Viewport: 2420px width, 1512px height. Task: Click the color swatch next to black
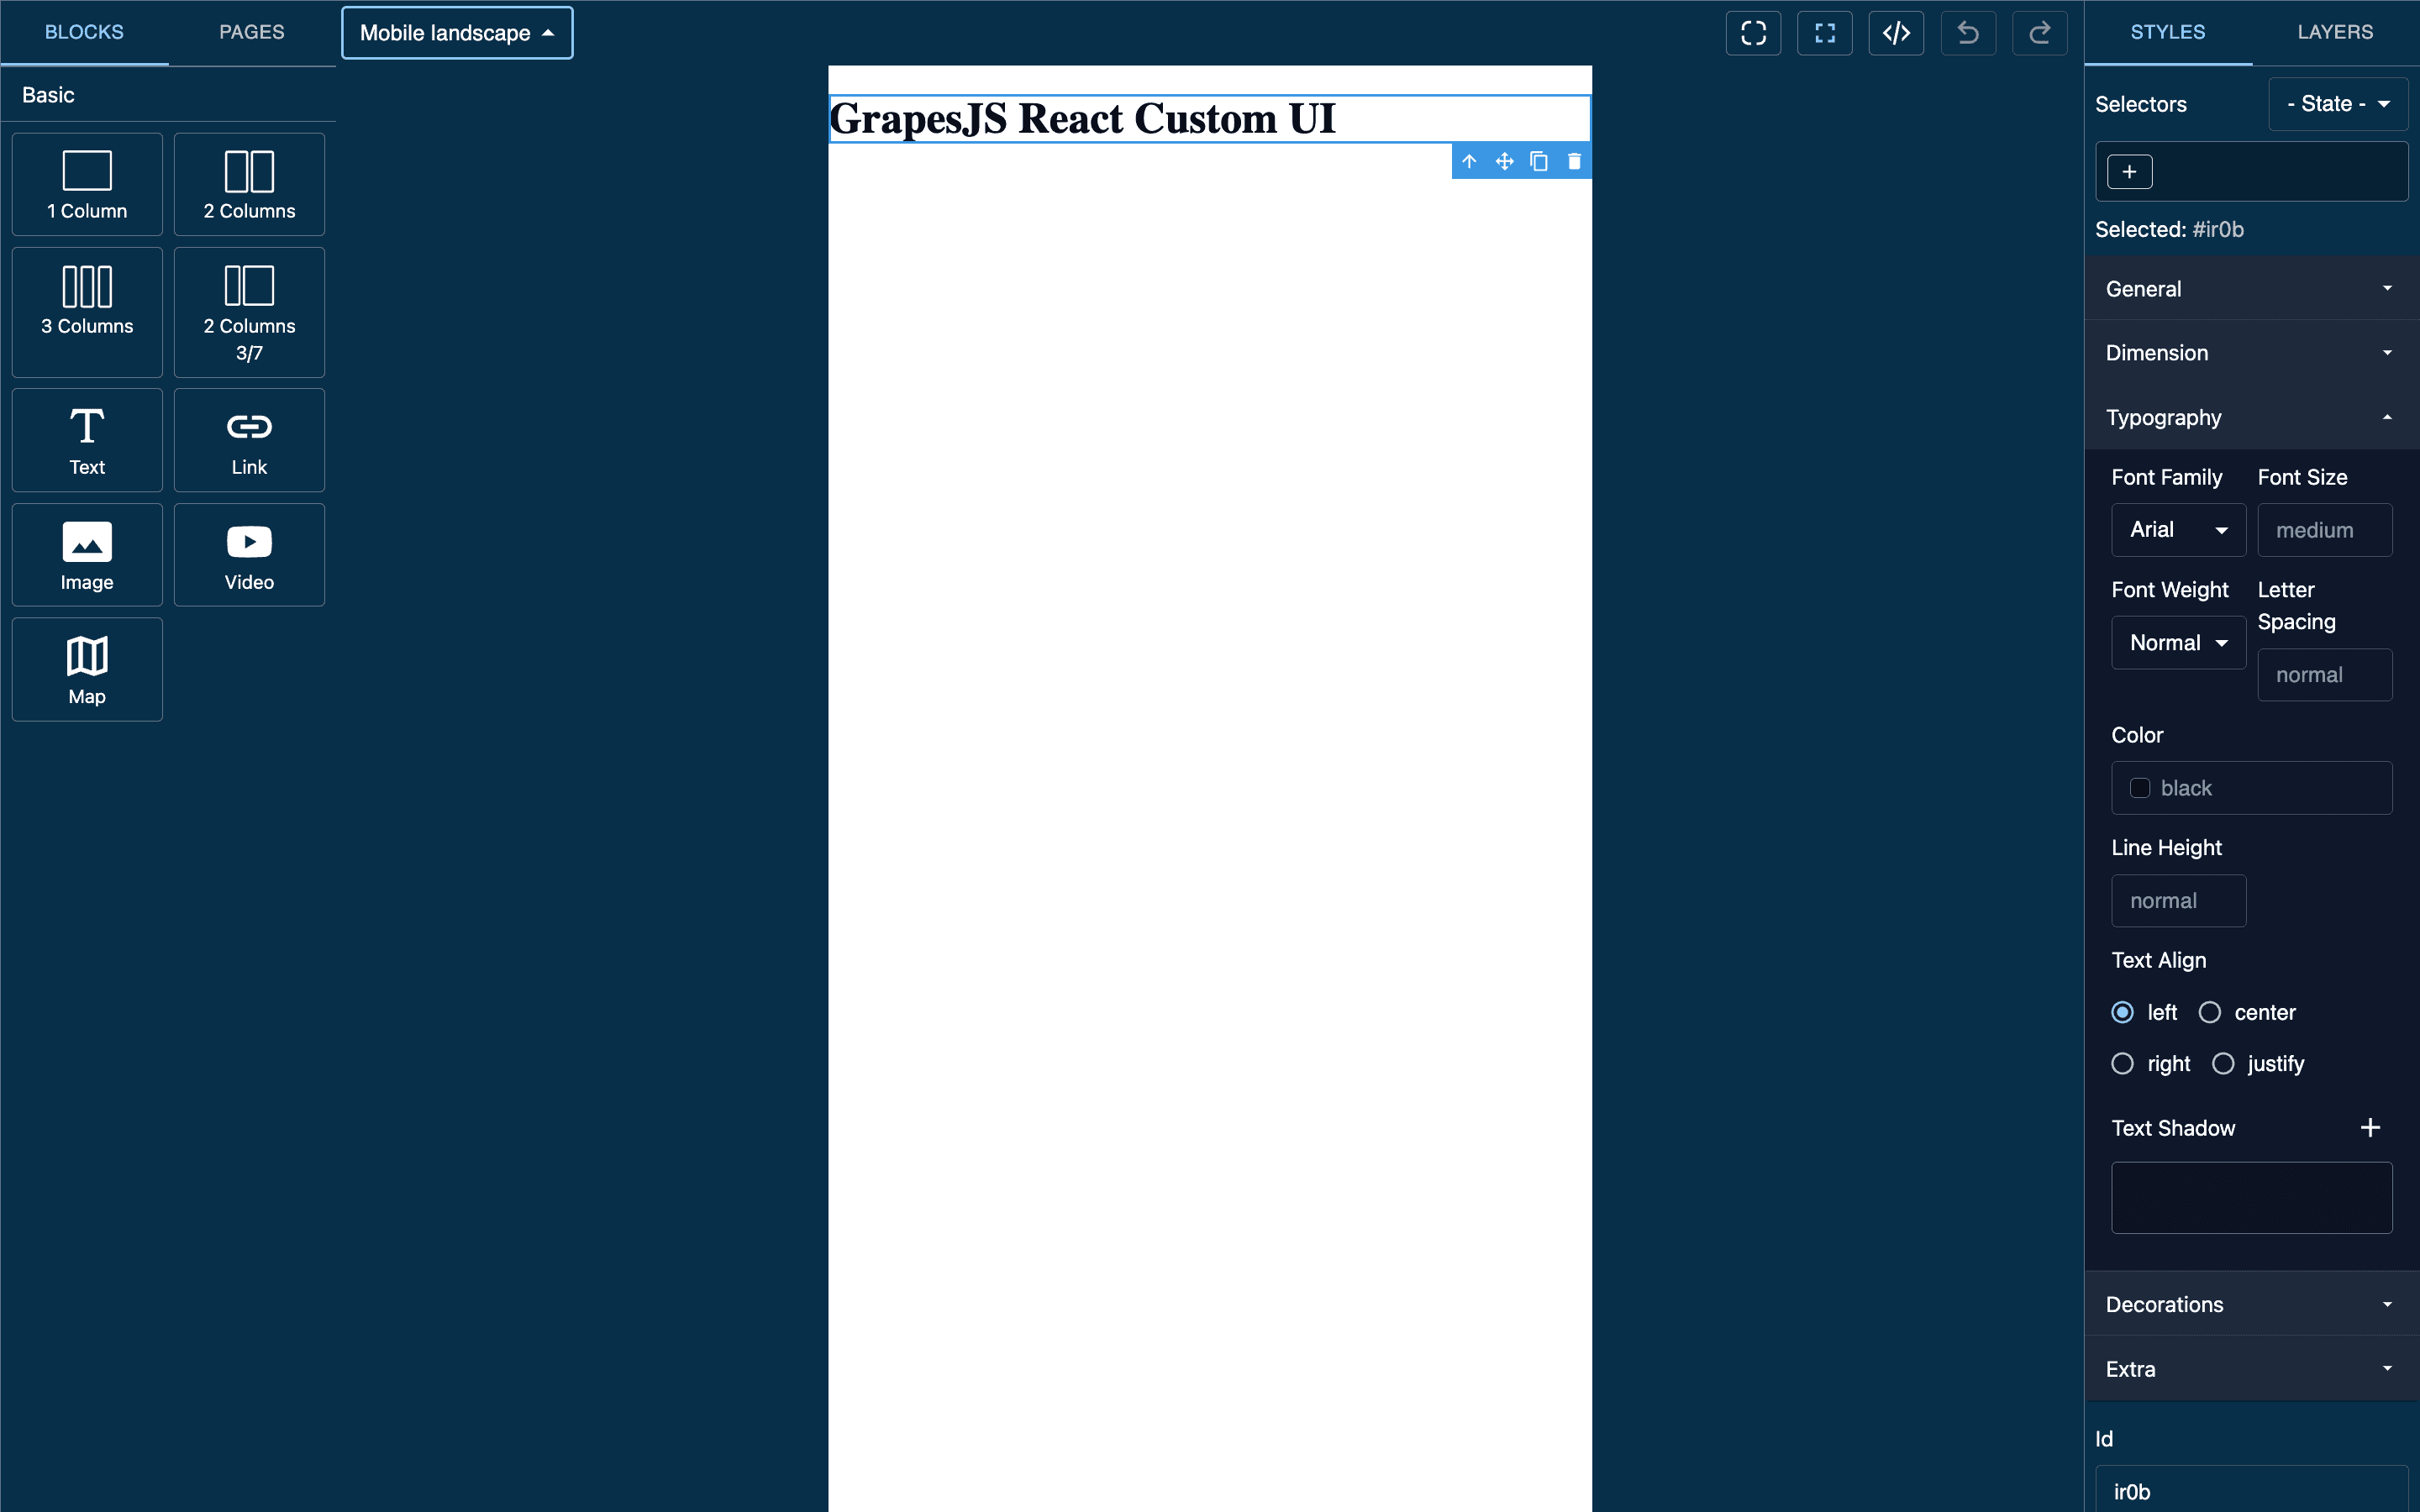pos(2140,788)
